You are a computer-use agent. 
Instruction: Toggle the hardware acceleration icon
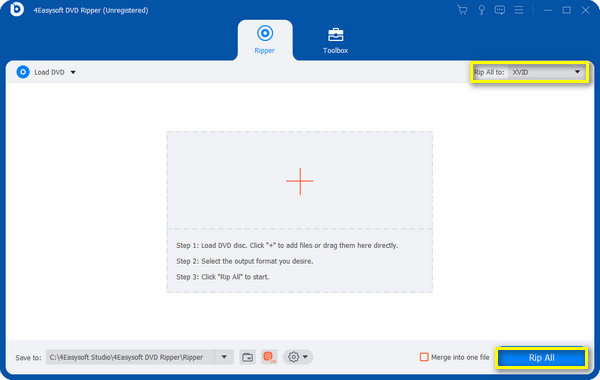269,357
